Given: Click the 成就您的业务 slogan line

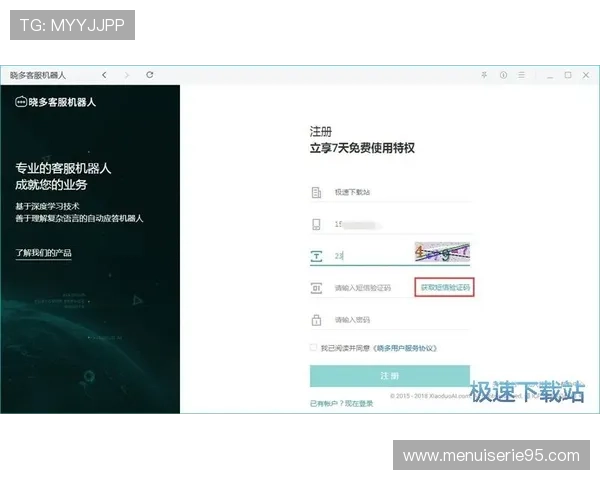Looking at the screenshot, I should [x=51, y=185].
